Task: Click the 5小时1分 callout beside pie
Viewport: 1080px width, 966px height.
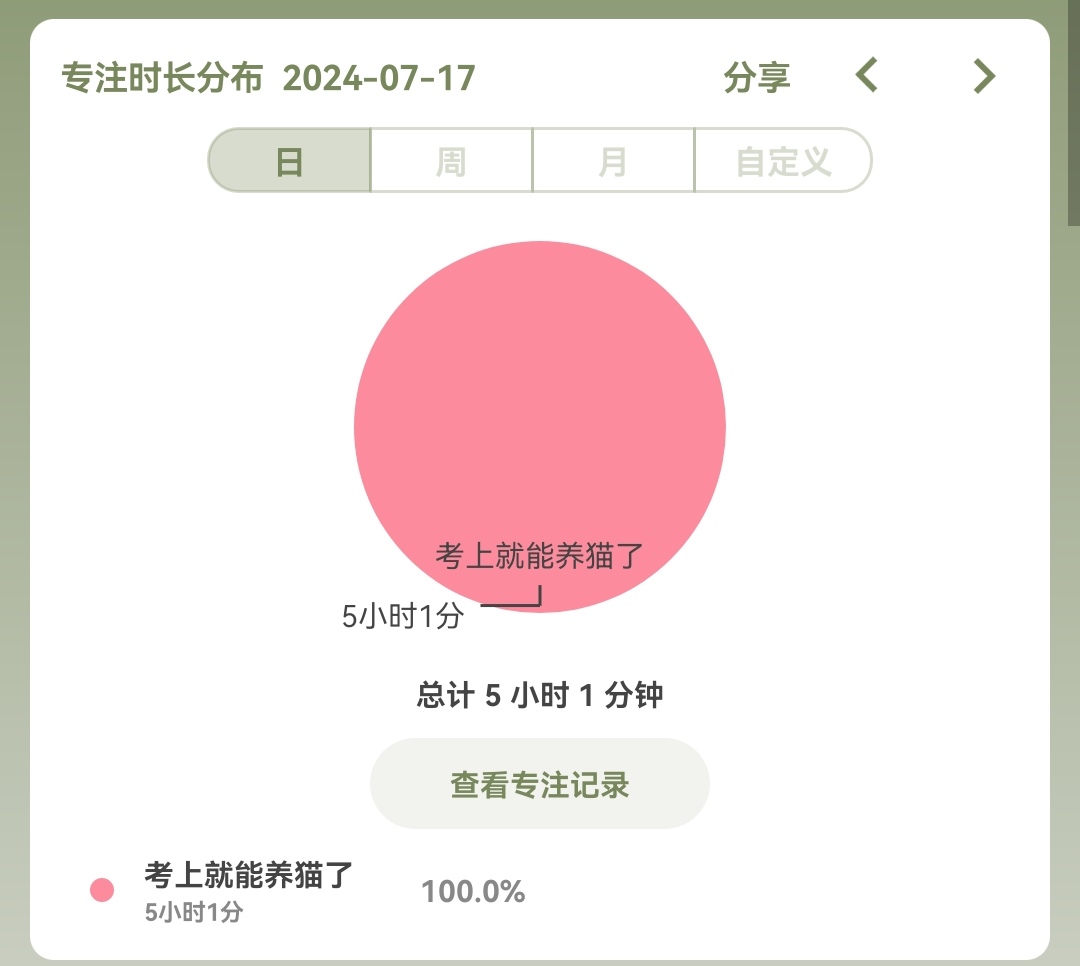Action: point(403,617)
